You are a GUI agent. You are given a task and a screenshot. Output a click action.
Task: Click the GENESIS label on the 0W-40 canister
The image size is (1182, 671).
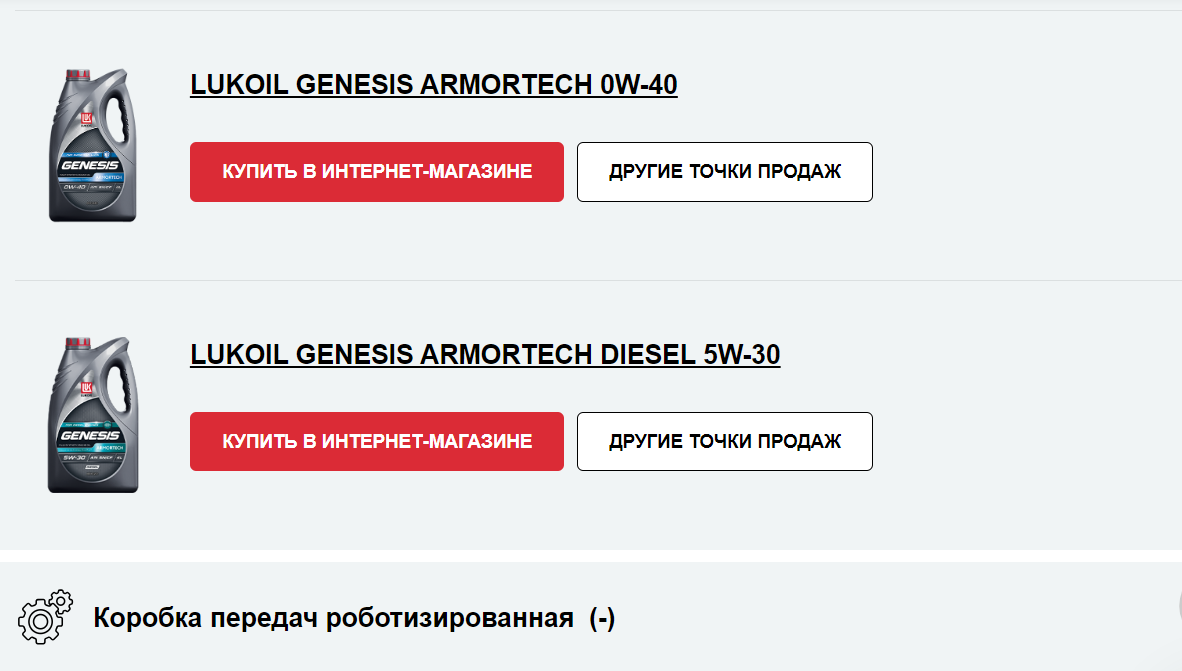coord(90,165)
